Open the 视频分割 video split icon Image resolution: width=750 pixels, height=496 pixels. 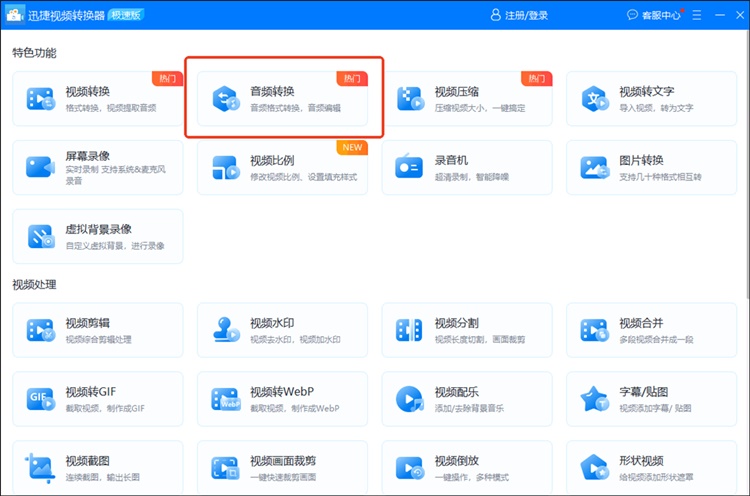pyautogui.click(x=409, y=330)
